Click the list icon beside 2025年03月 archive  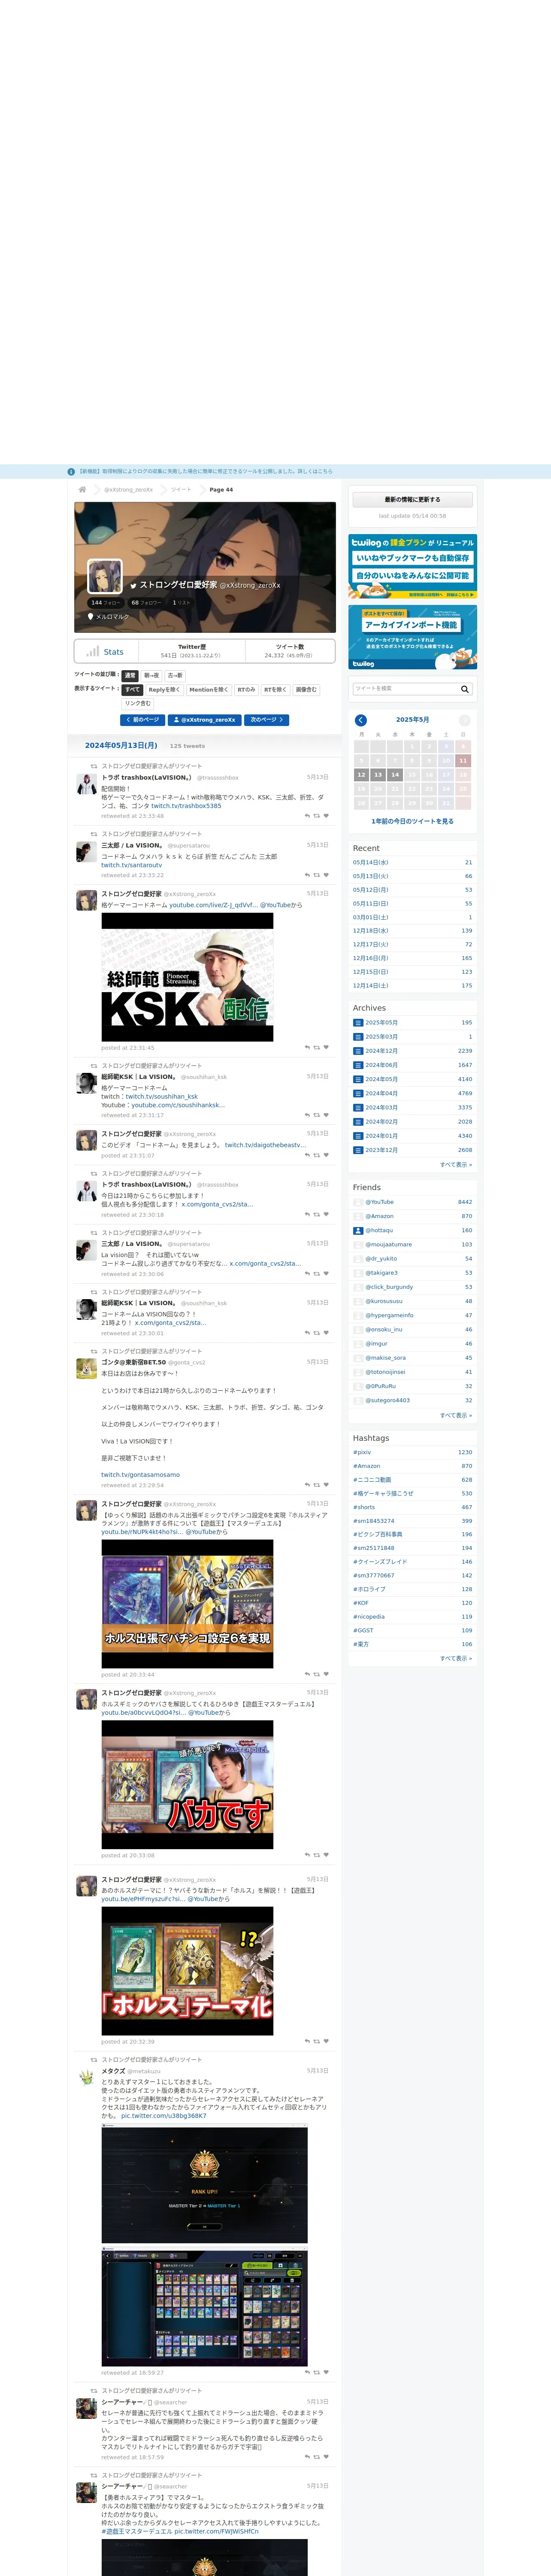click(358, 1037)
